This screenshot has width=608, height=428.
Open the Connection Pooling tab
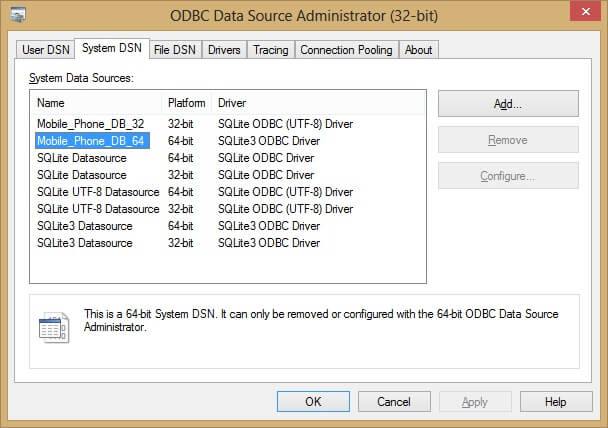click(347, 50)
